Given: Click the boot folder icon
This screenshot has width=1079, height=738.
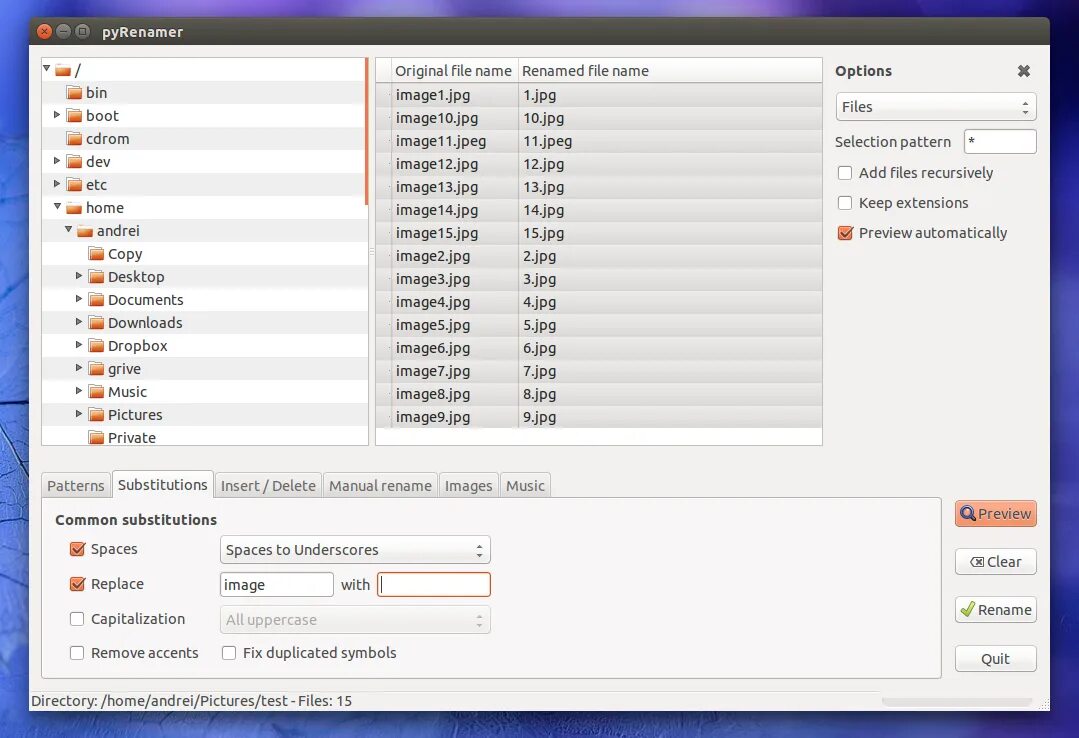Looking at the screenshot, I should [x=74, y=116].
